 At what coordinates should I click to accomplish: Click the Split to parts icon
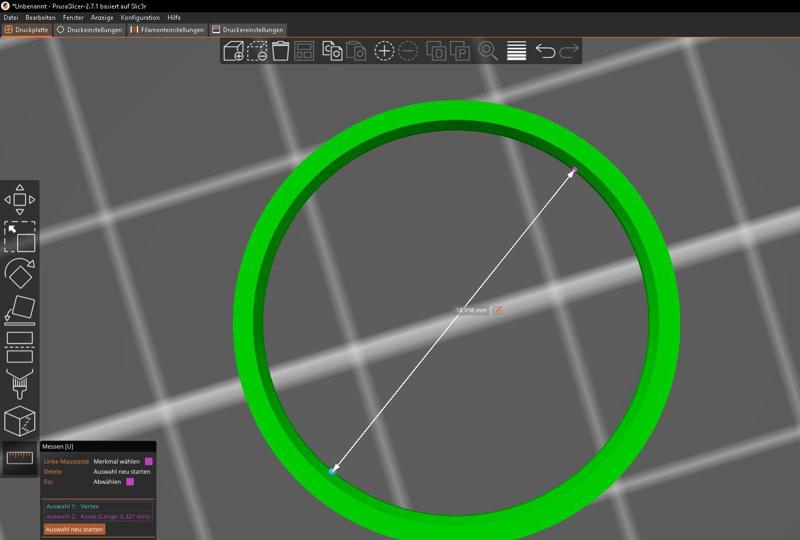(460, 51)
